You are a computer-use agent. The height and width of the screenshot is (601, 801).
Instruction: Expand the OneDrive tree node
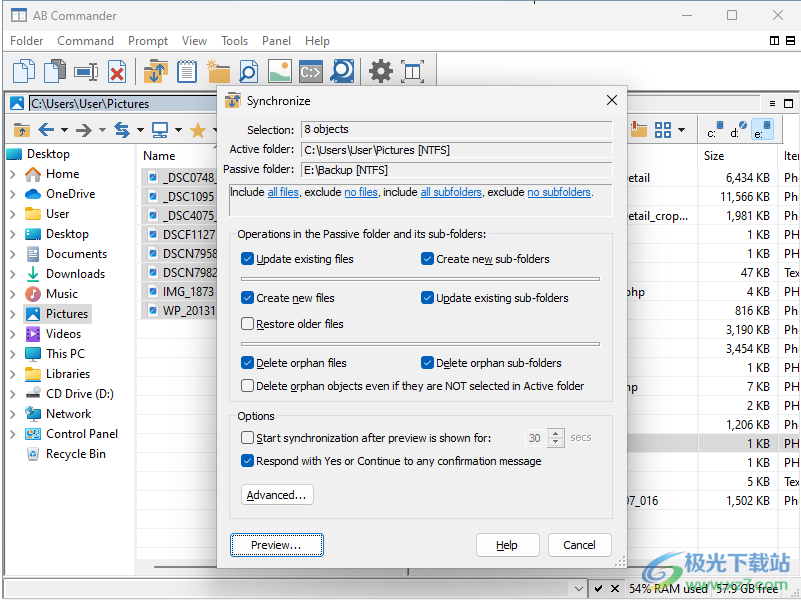coord(13,194)
